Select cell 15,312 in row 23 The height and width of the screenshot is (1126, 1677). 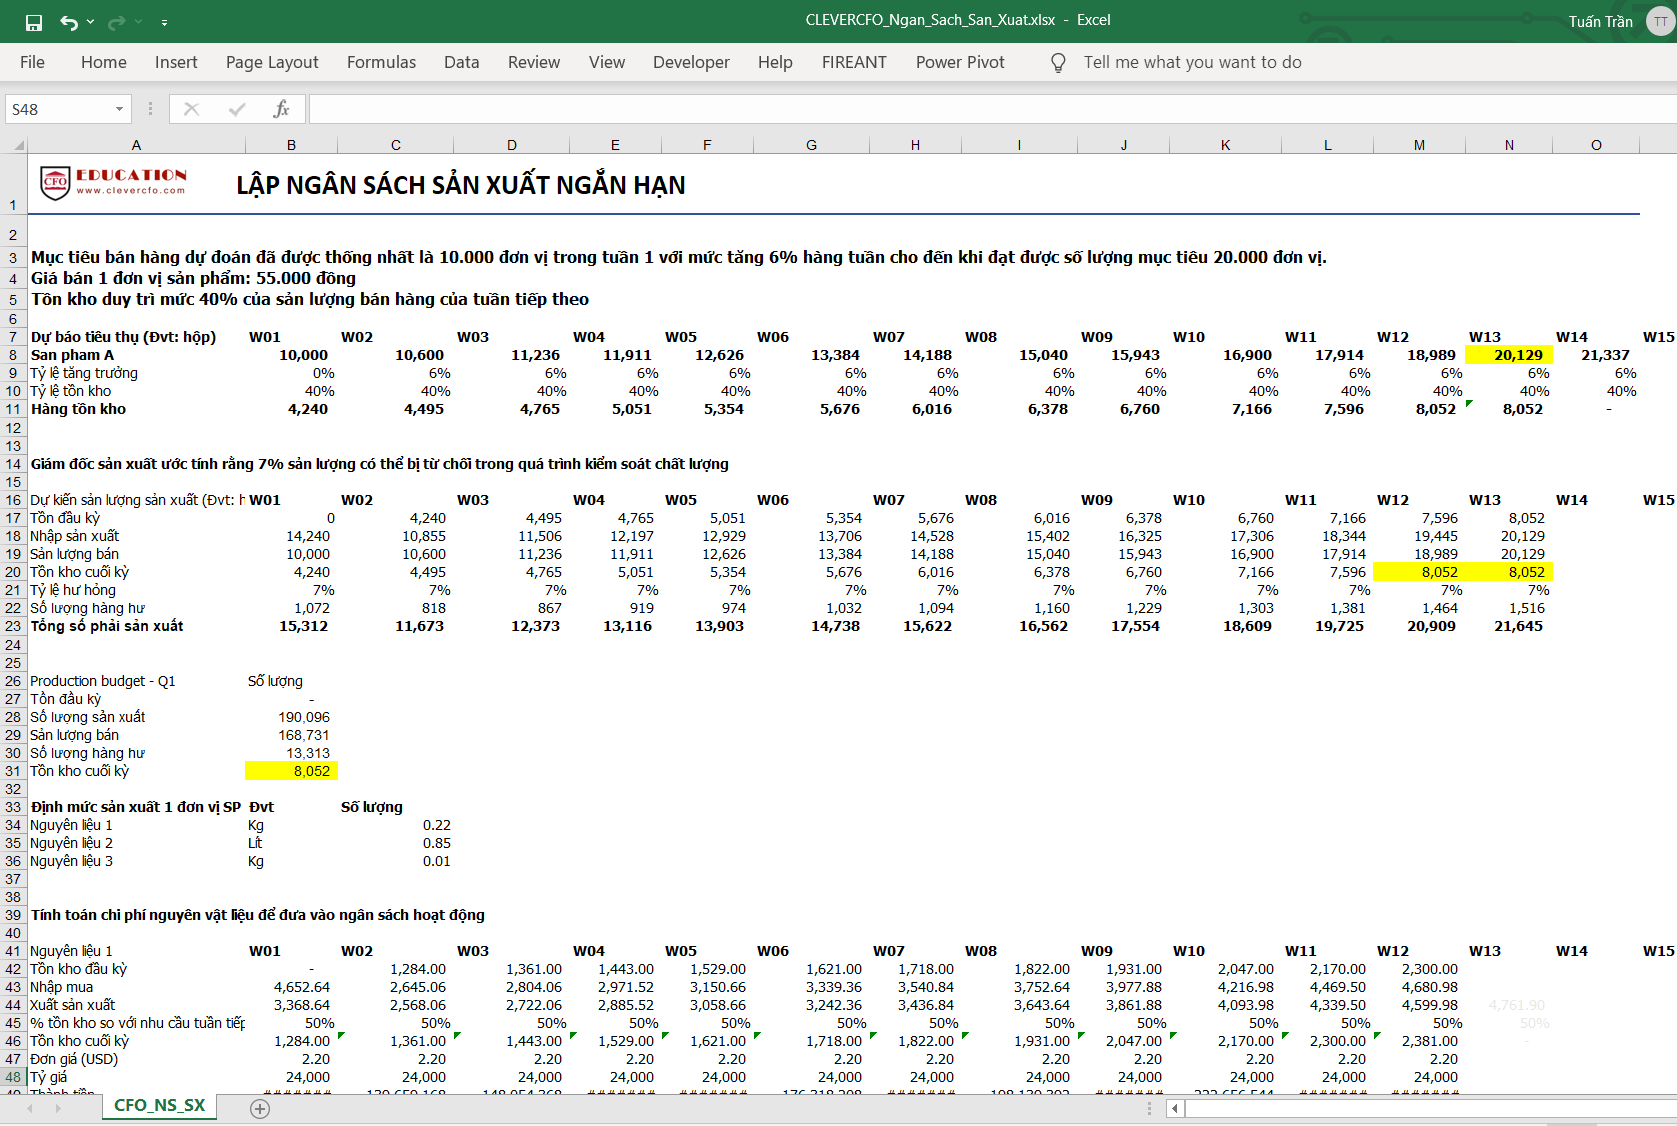pos(291,626)
